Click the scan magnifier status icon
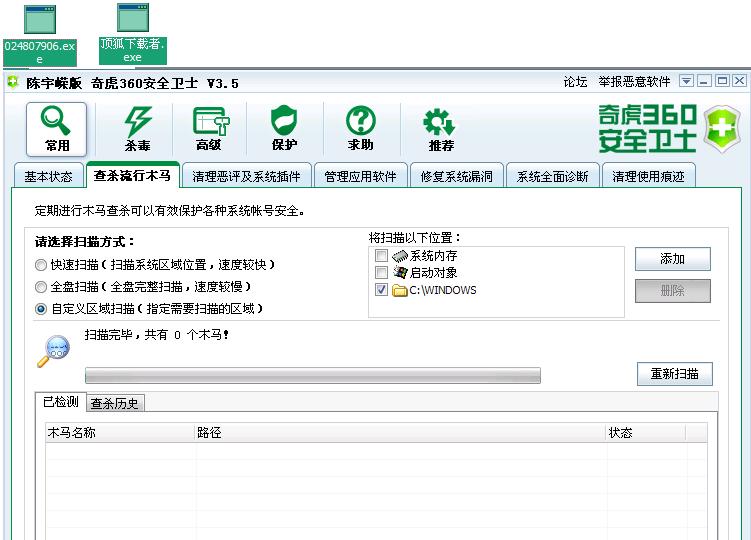 53,351
